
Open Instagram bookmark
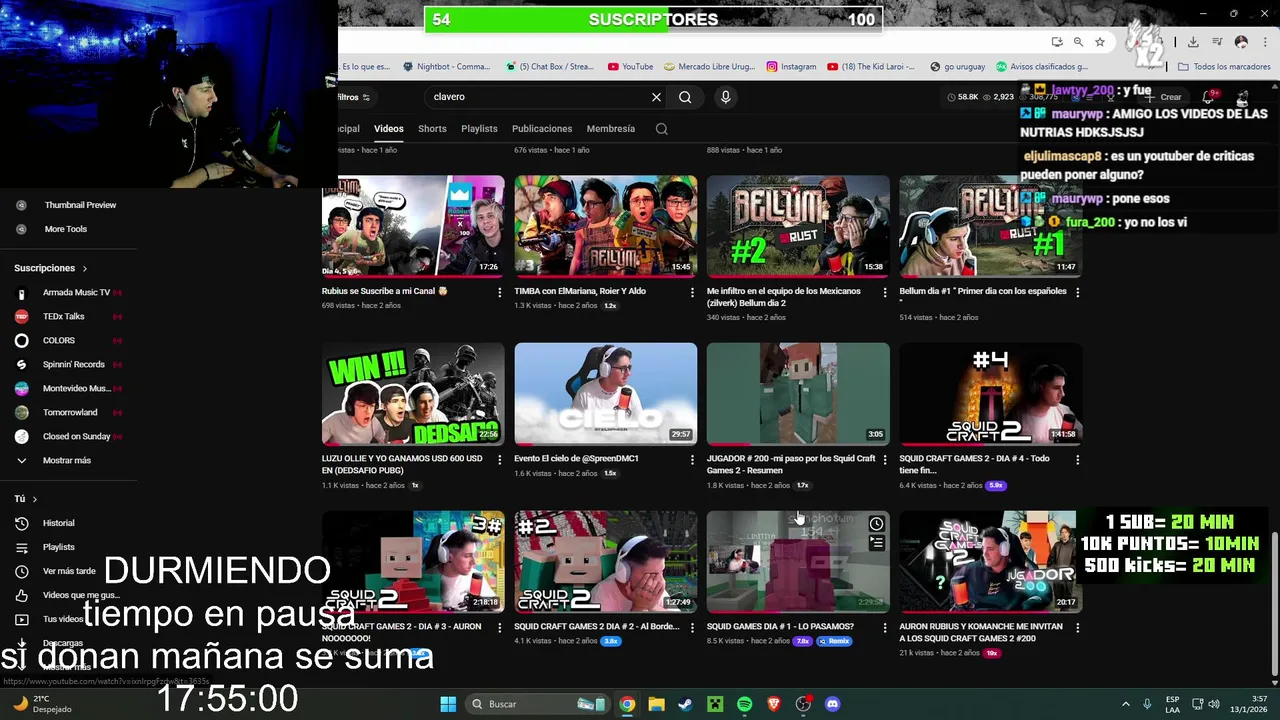click(x=791, y=67)
